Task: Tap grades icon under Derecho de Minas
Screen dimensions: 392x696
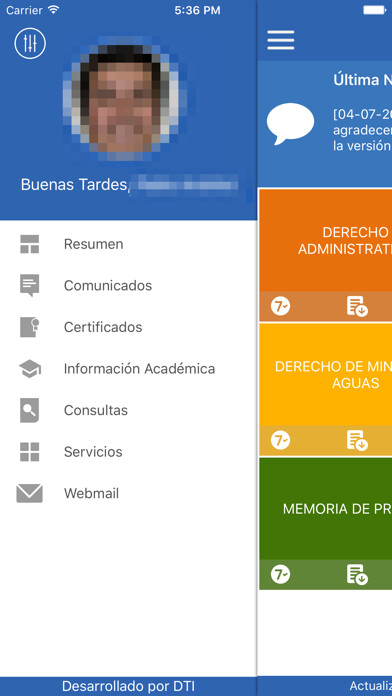Action: point(281,441)
